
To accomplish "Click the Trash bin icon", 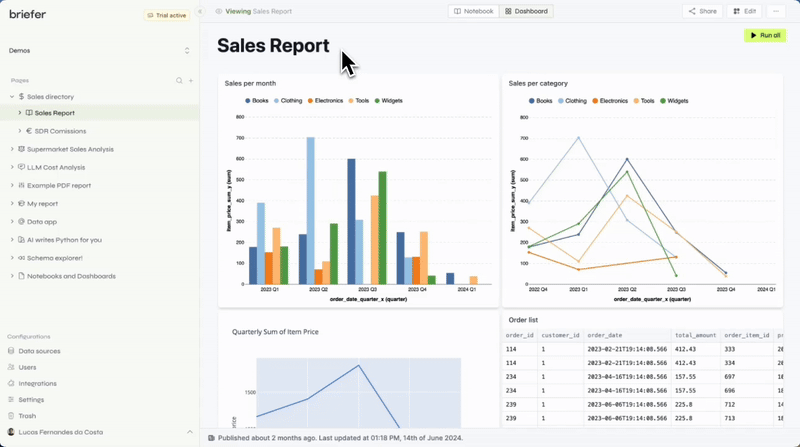I will click(11, 416).
